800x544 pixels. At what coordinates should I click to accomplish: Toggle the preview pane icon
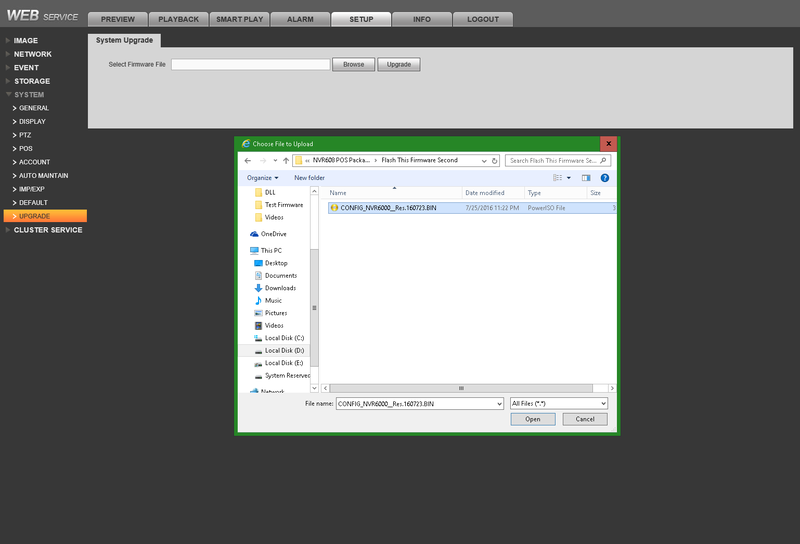(586, 178)
